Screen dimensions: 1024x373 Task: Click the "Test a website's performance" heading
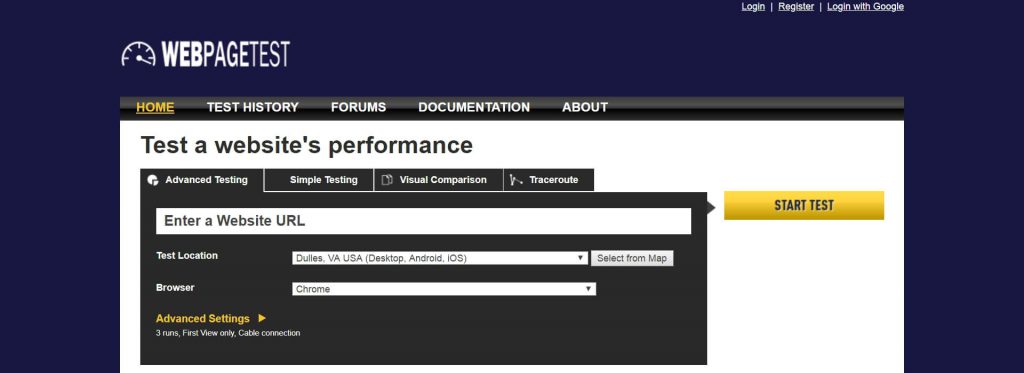click(x=306, y=145)
